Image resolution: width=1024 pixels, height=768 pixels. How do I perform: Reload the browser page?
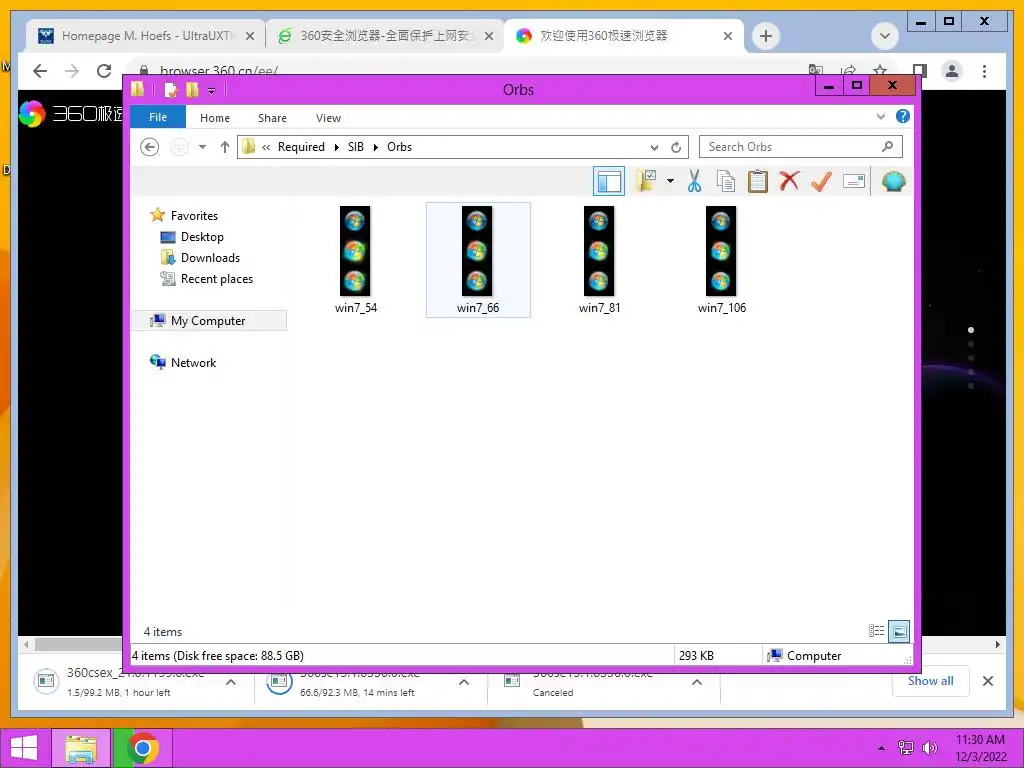[x=104, y=71]
